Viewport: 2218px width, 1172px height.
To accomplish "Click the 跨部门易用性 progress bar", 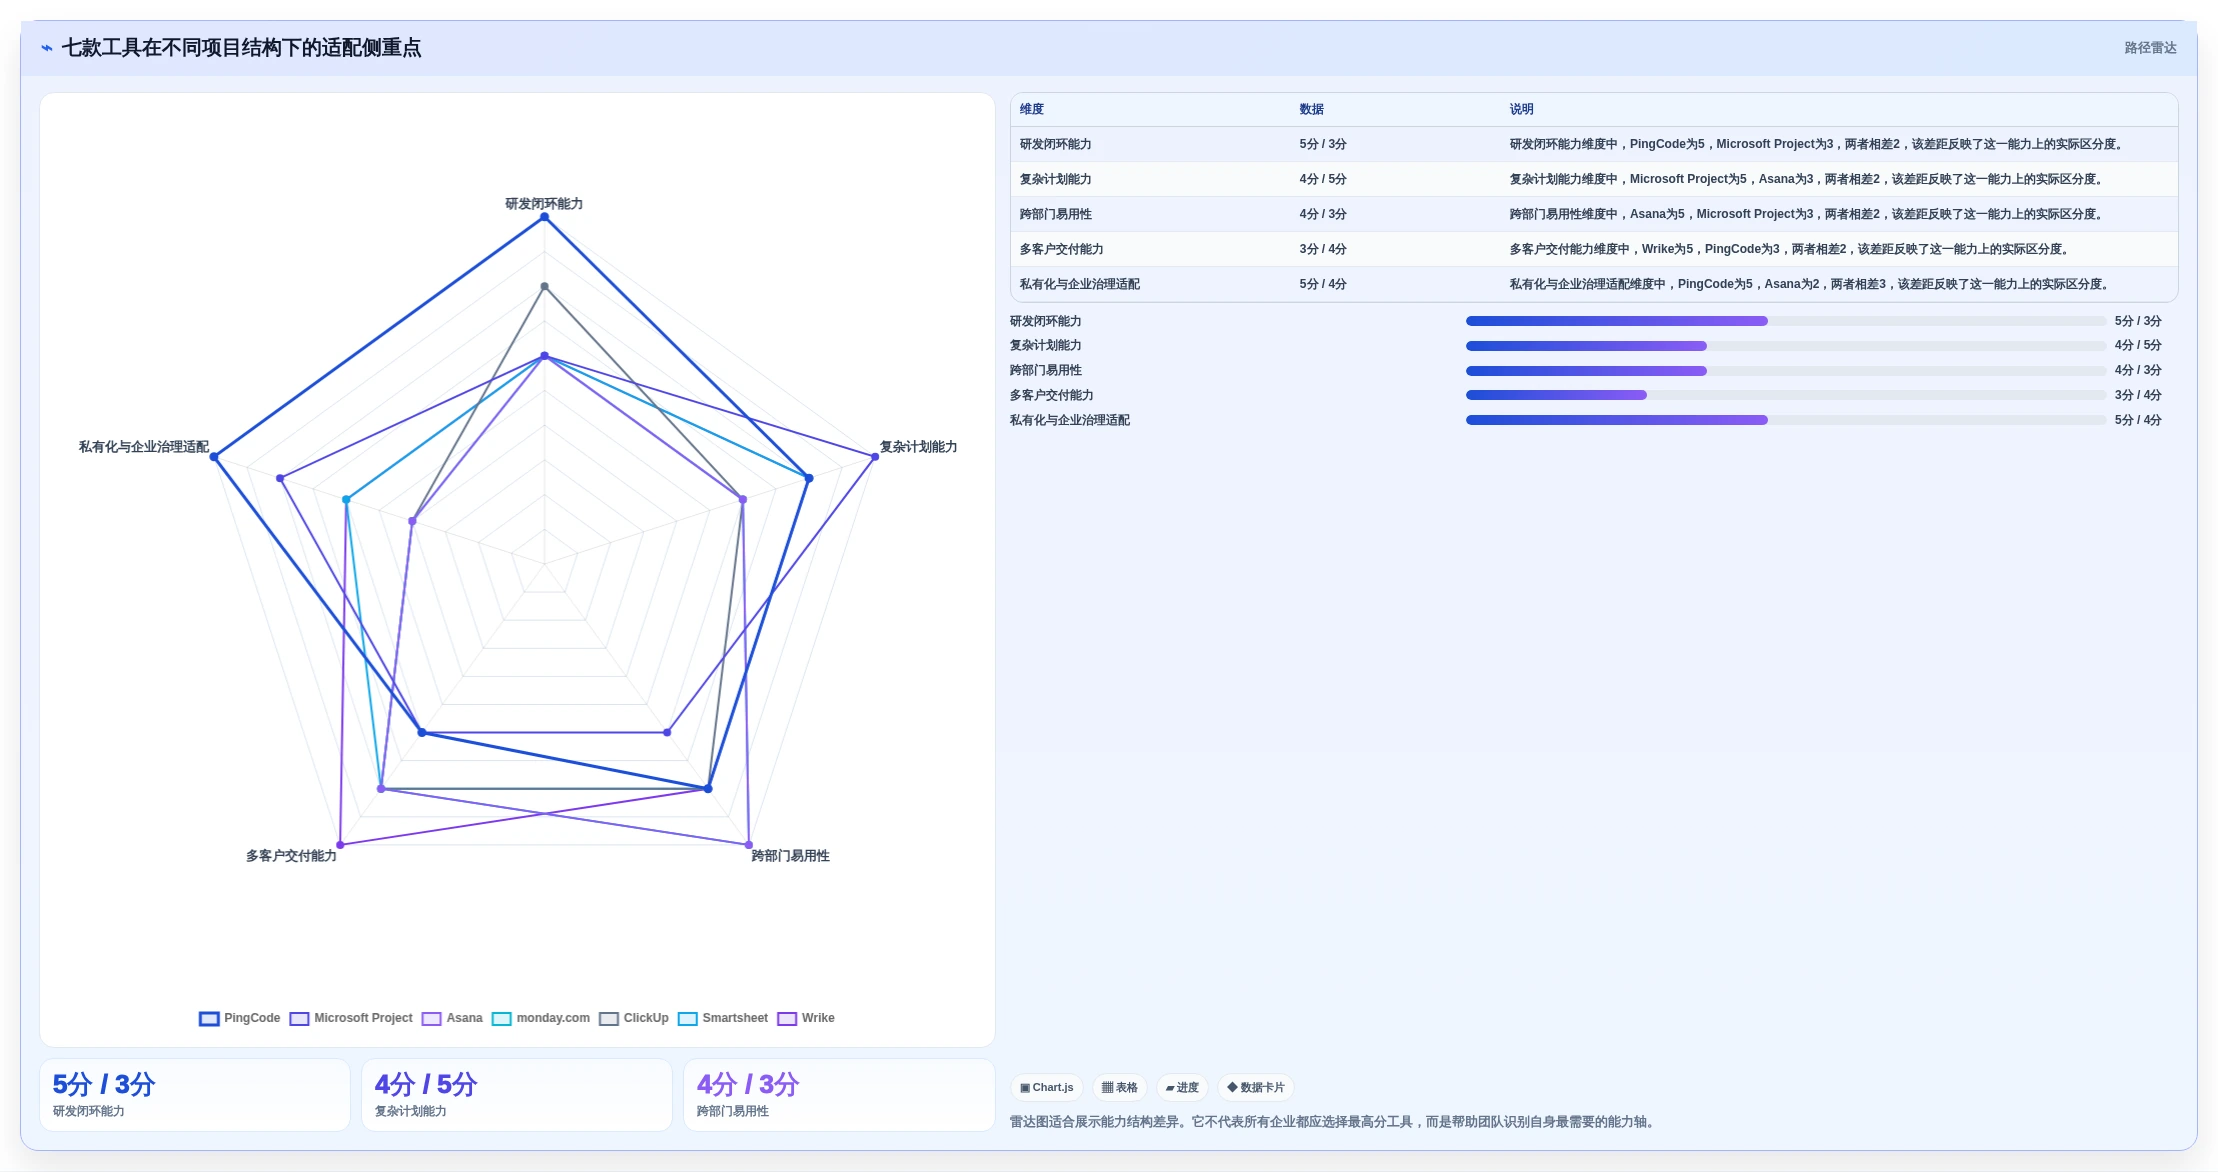I will point(1786,371).
